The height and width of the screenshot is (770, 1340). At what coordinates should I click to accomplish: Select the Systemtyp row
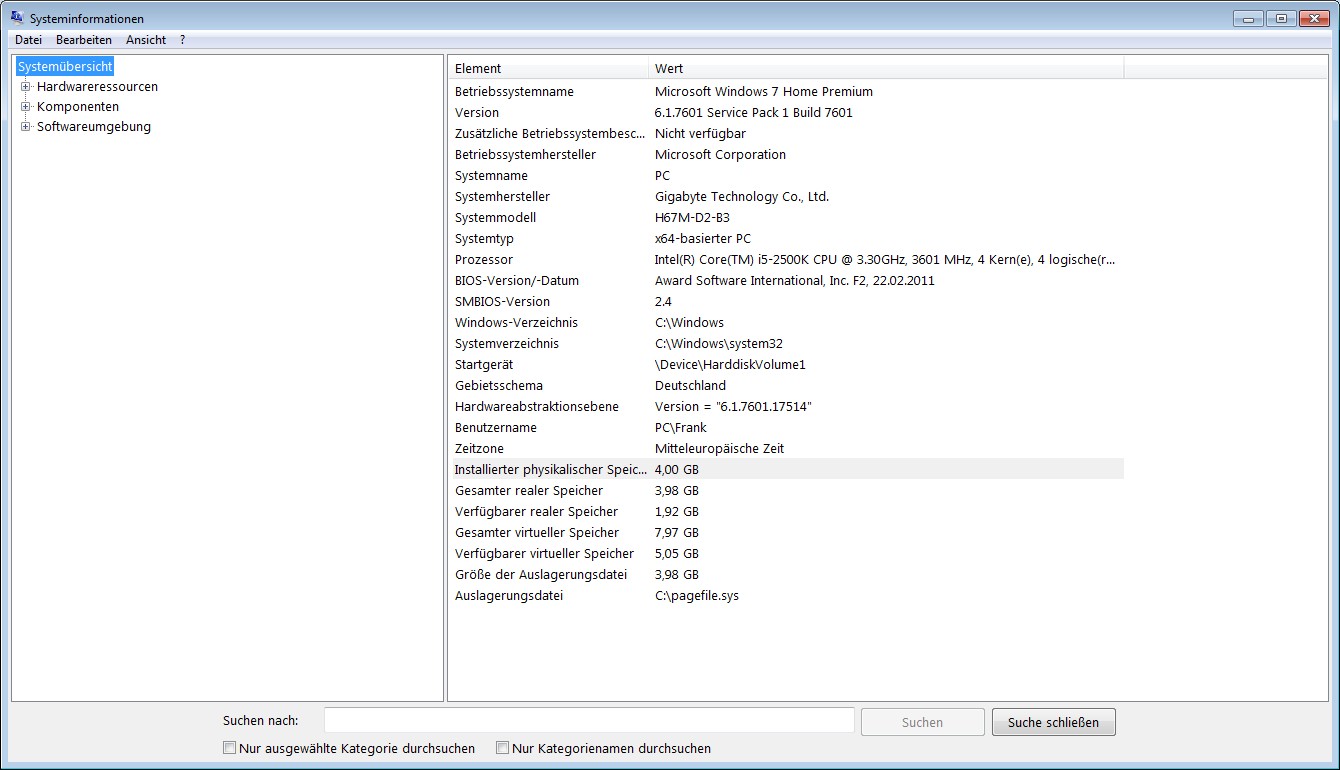click(x=786, y=238)
